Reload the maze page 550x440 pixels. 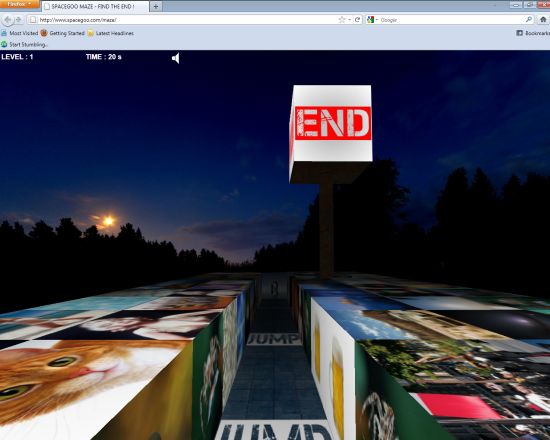(x=357, y=20)
